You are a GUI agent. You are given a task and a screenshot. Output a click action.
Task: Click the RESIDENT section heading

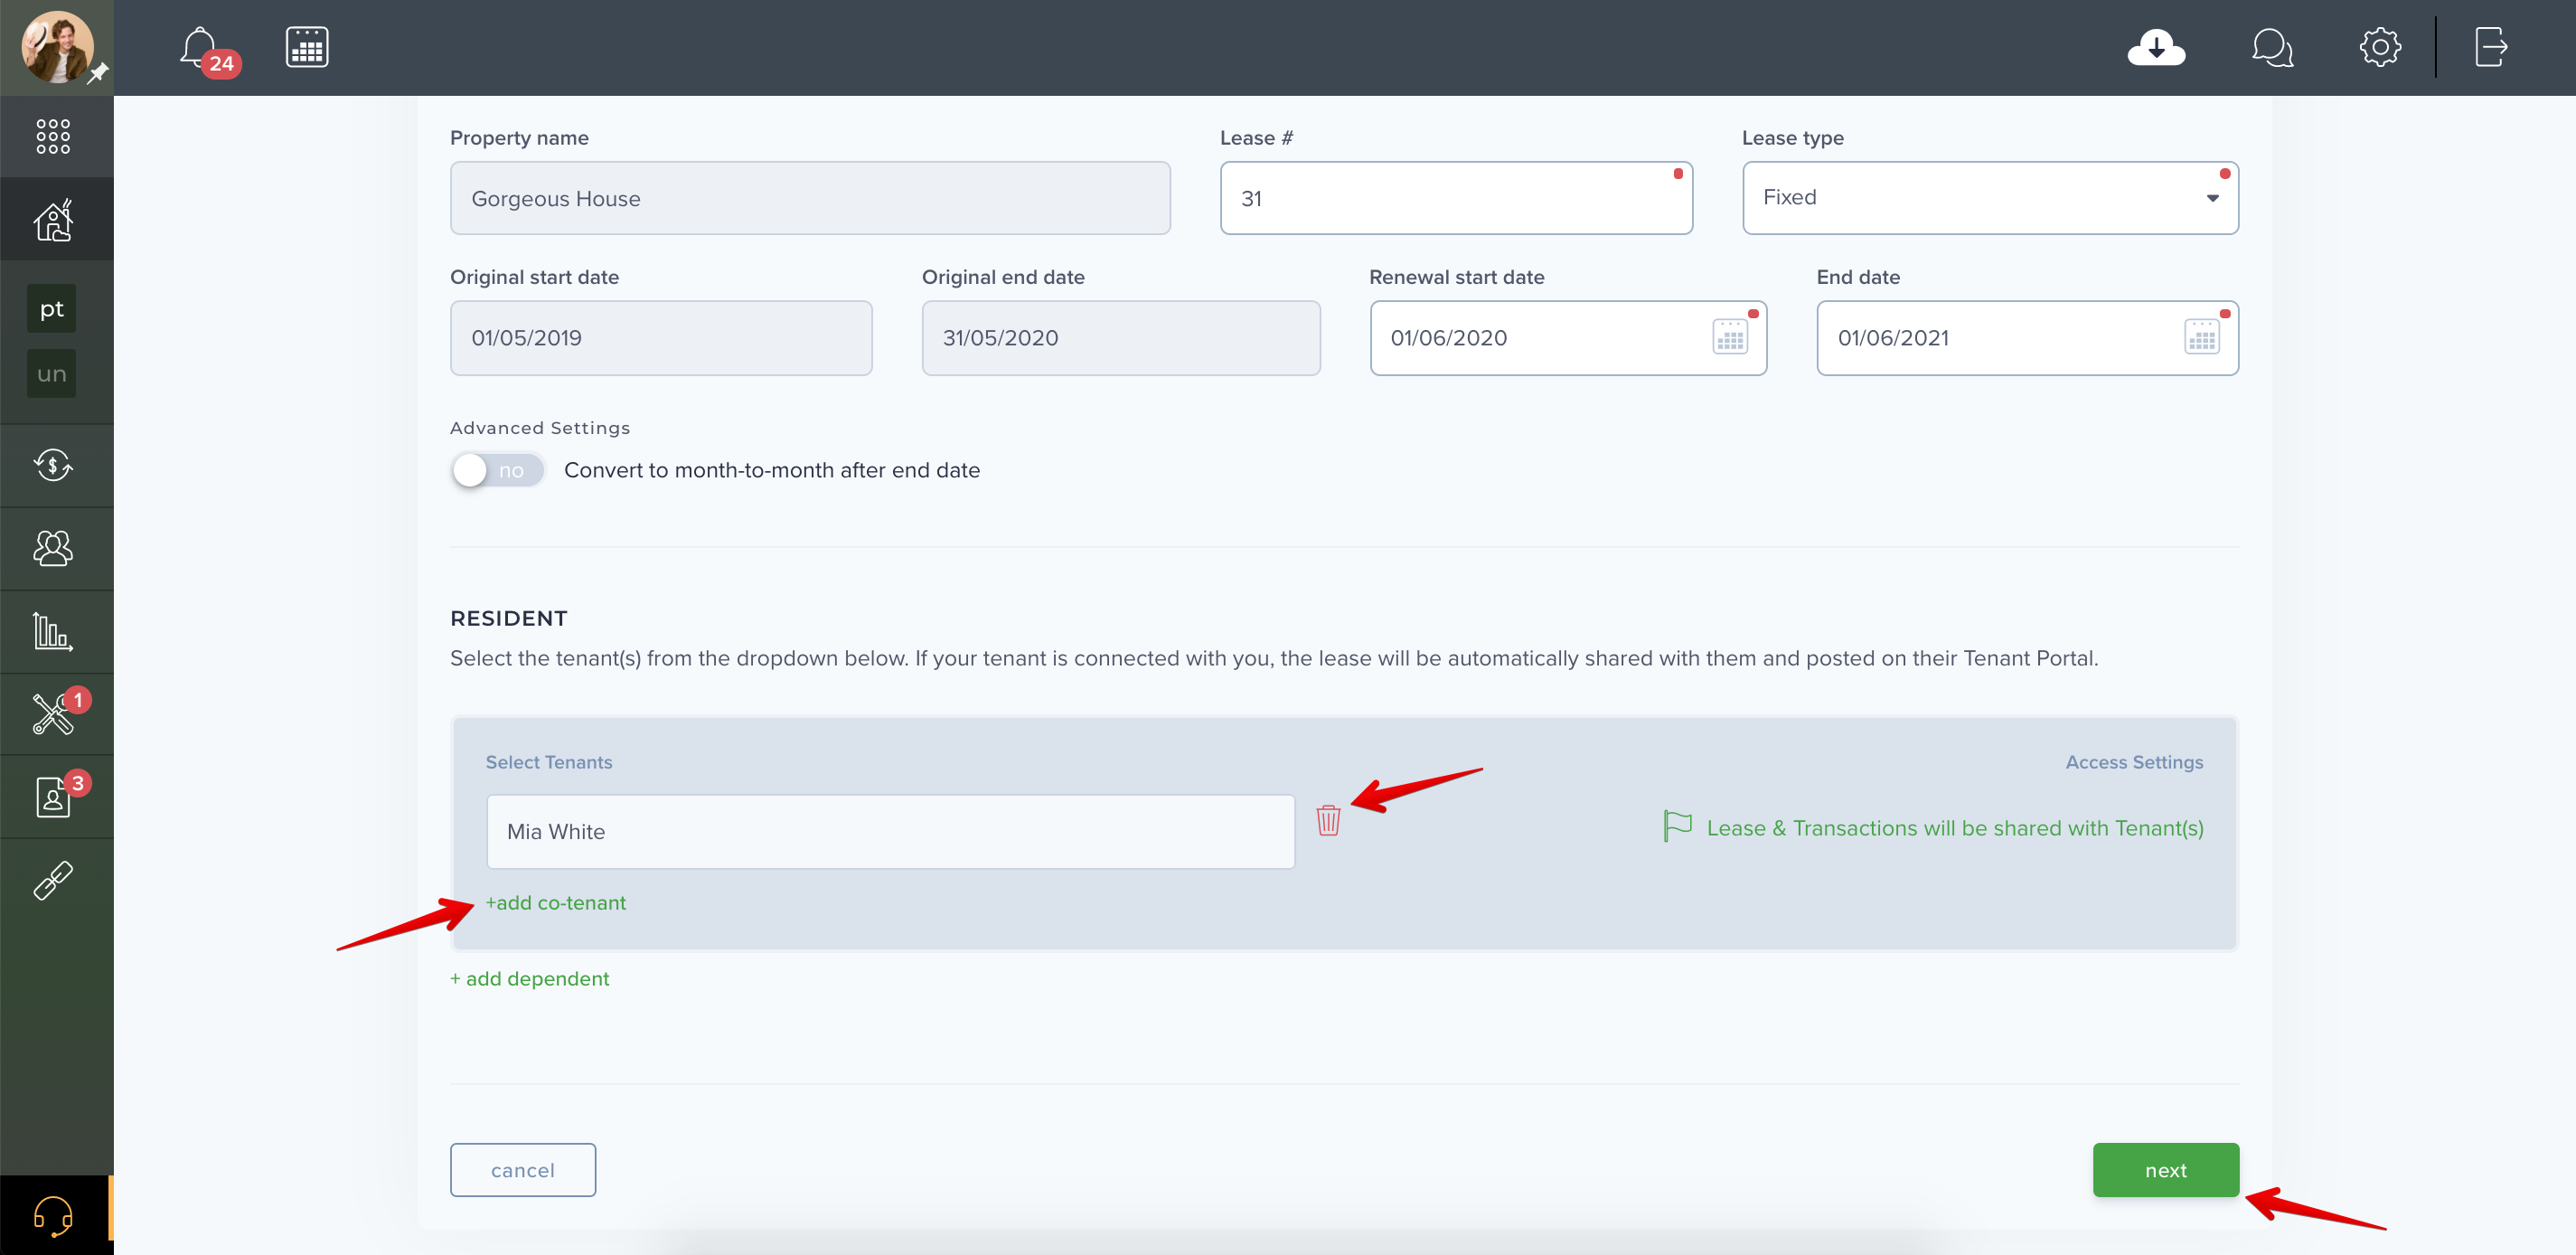coord(509,618)
